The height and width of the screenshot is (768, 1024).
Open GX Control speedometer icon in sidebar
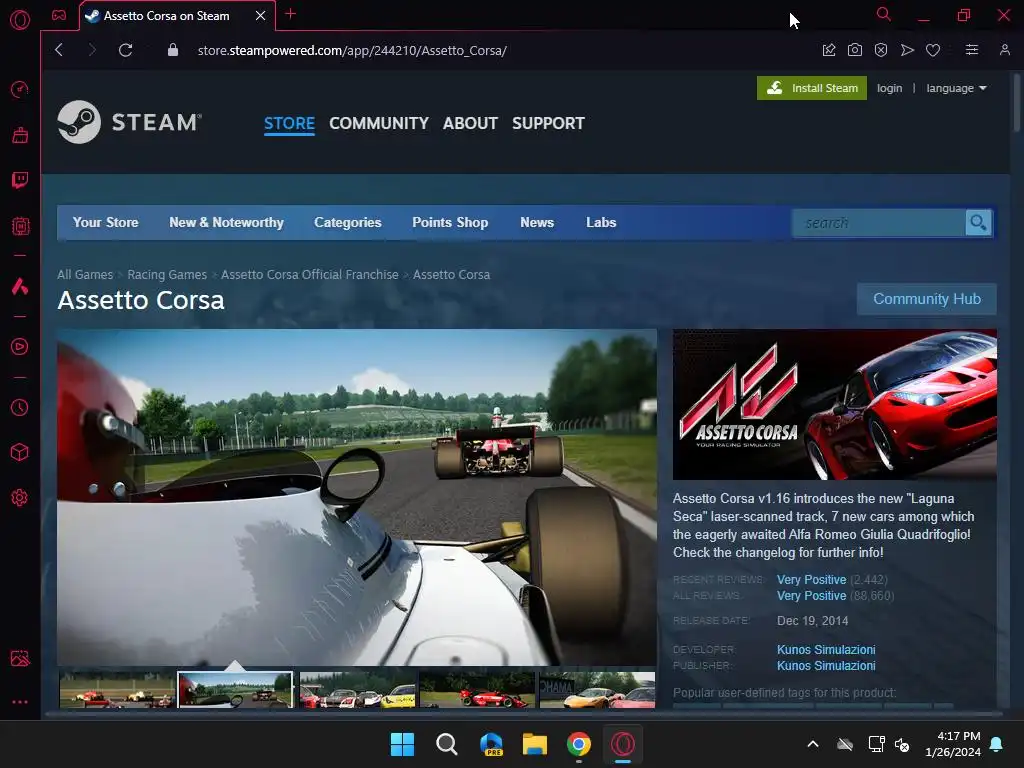20,89
